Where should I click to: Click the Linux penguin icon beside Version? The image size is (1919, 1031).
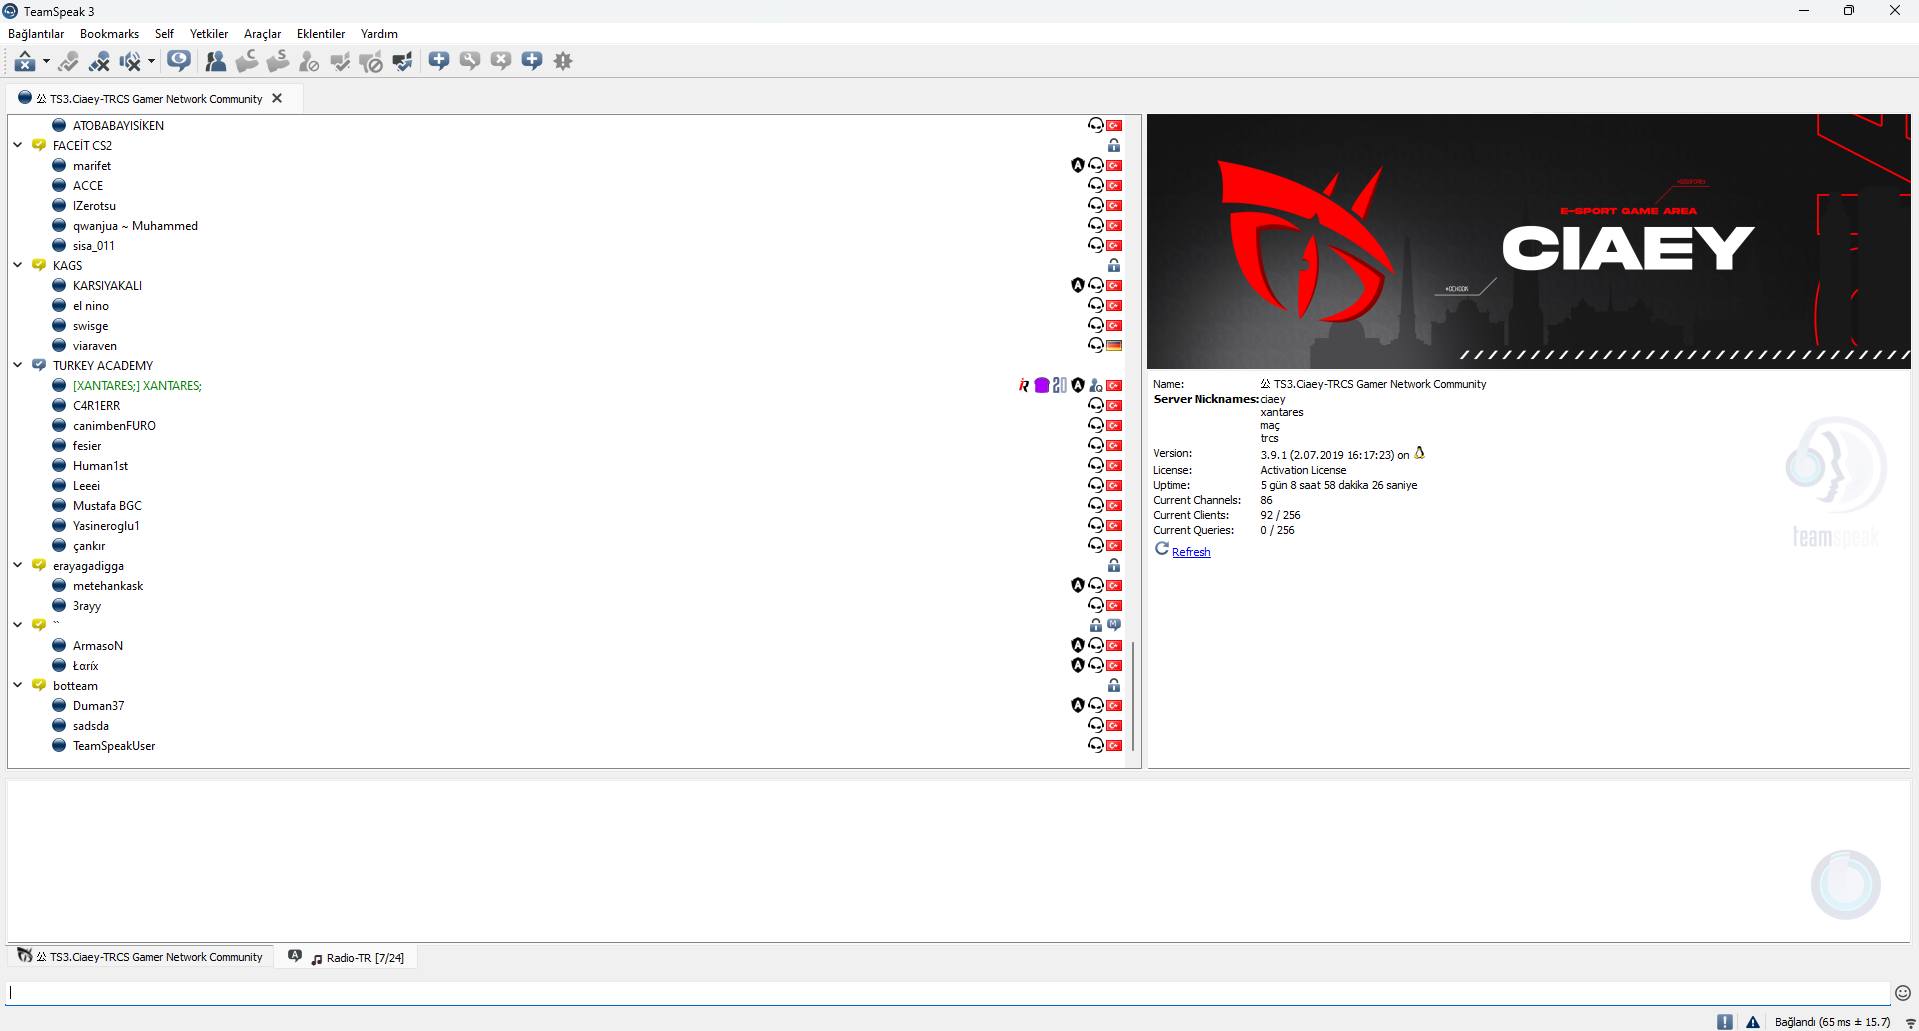pyautogui.click(x=1419, y=453)
